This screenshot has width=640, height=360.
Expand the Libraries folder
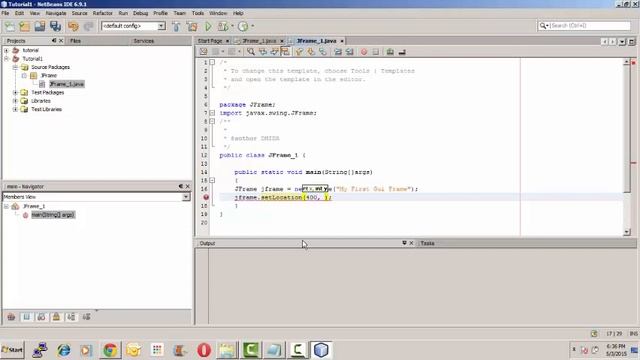coord(15,101)
